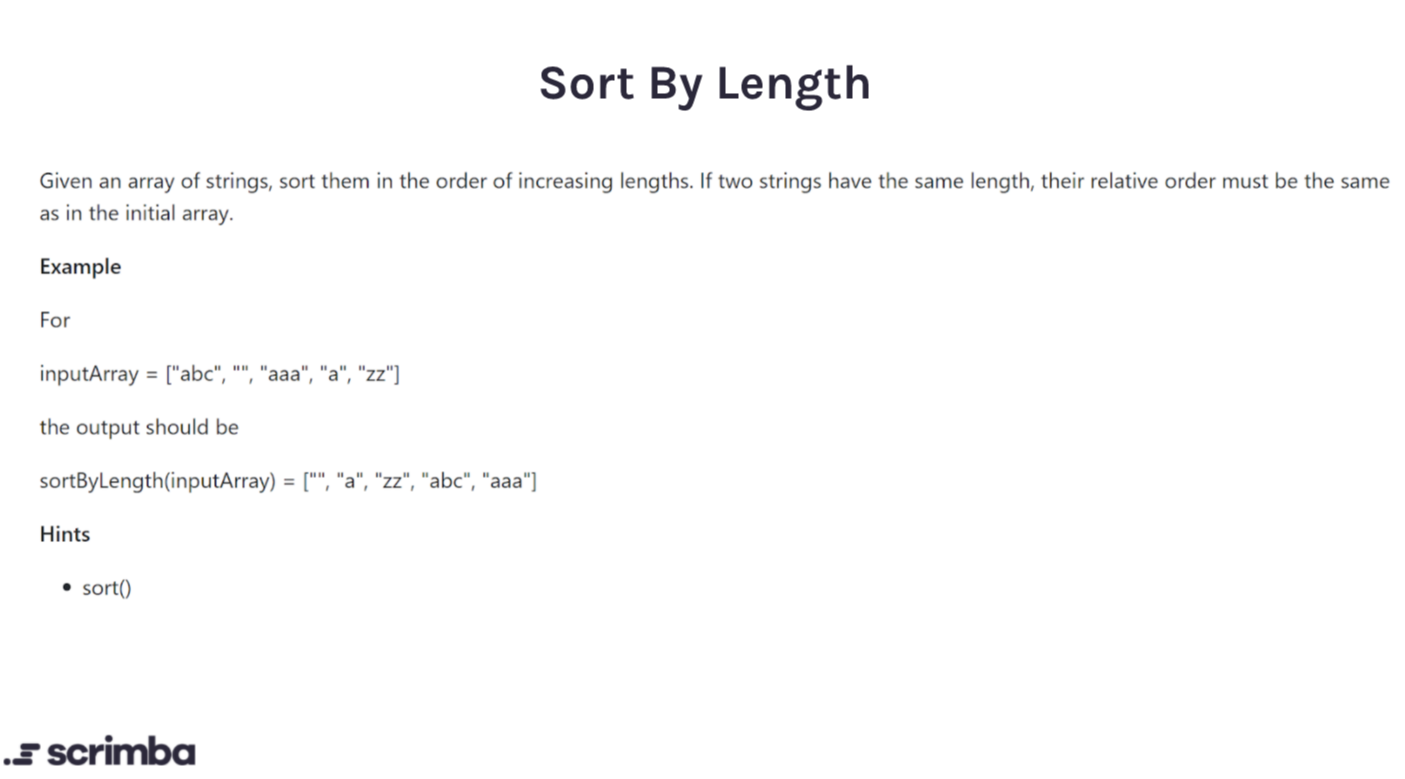Click "sortByLength(inputArray)" function call text
Image resolution: width=1405 pixels, height=779 pixels.
[x=157, y=481]
